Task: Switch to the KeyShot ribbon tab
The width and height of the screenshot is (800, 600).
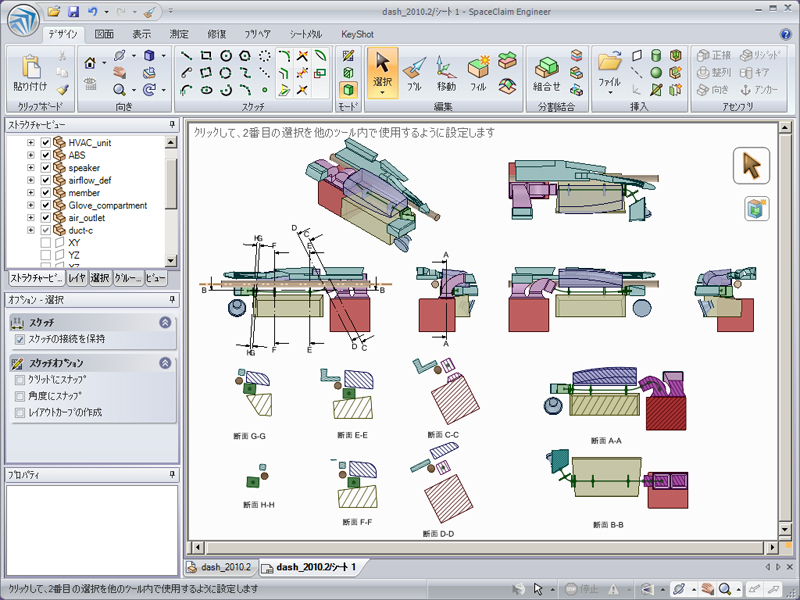Action: coord(357,34)
